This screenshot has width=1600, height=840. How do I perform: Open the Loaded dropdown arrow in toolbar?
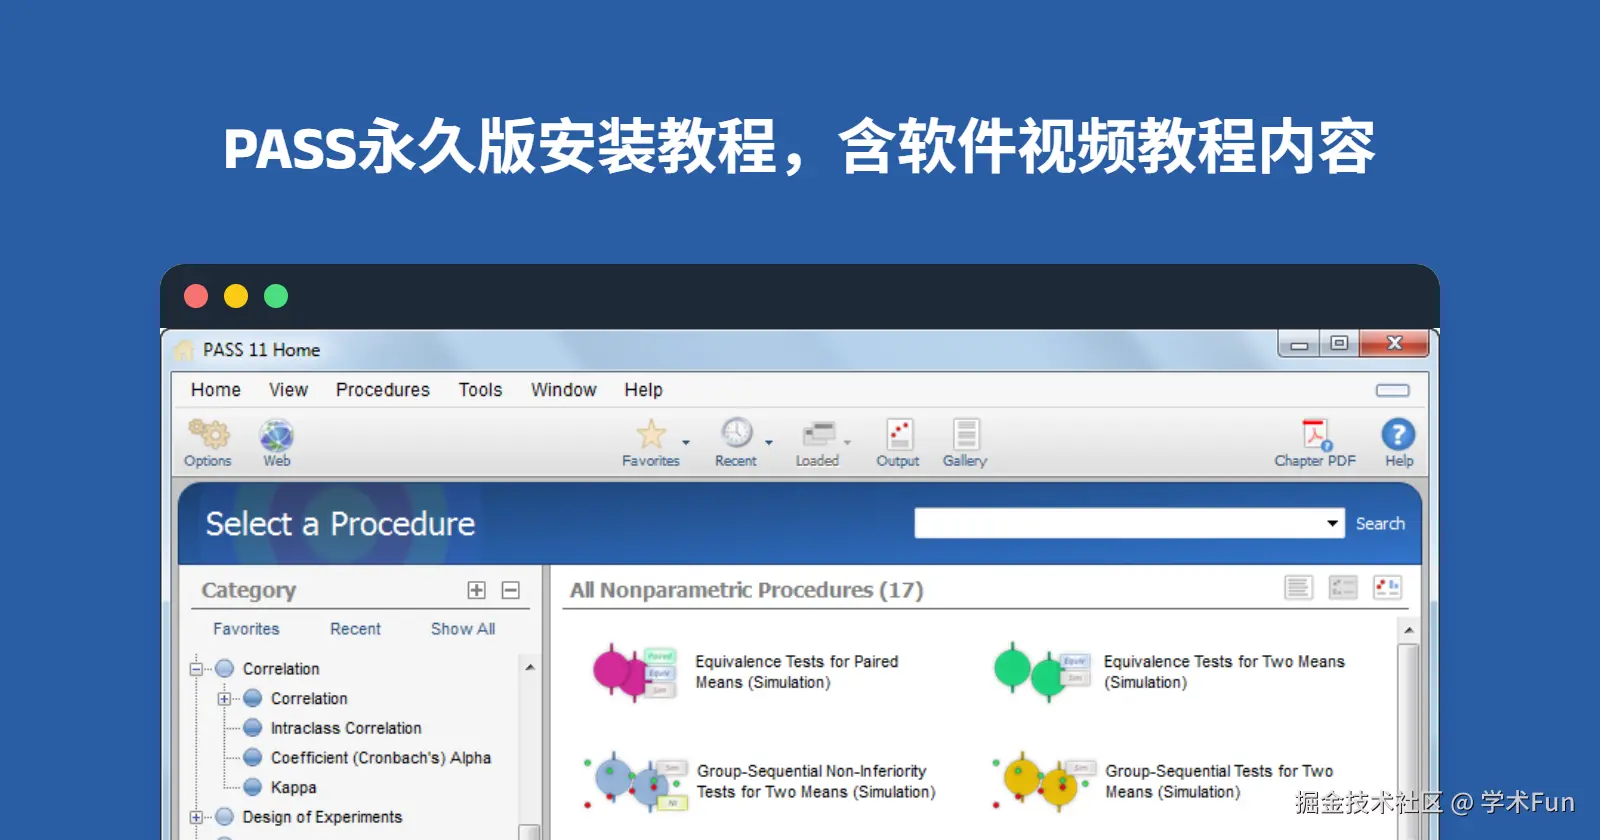[847, 442]
